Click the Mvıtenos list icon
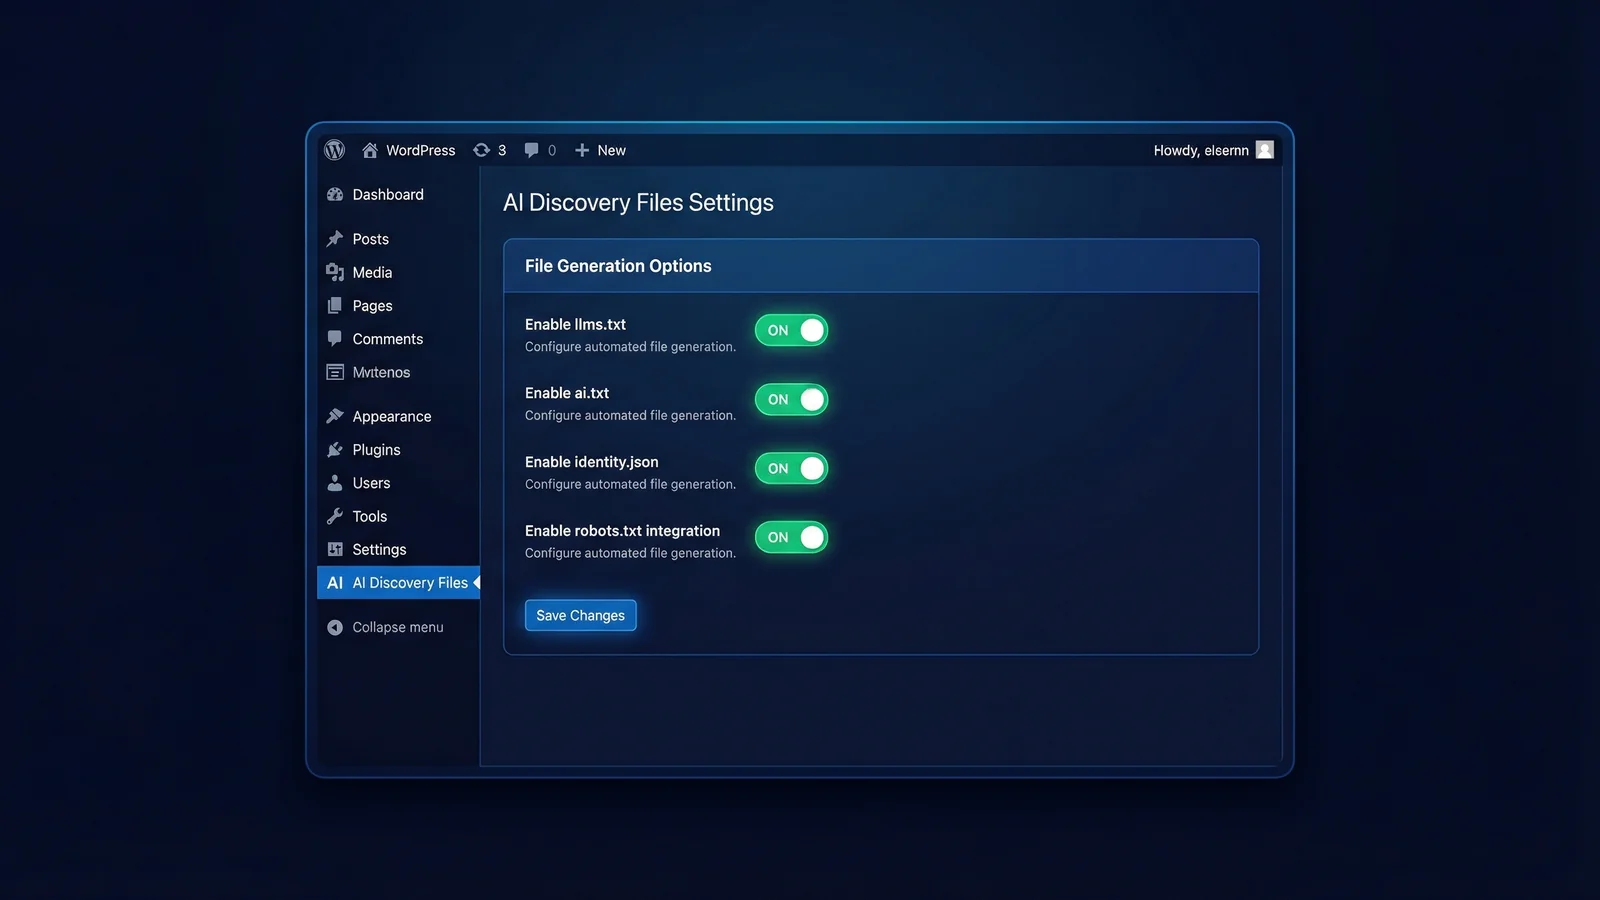1600x900 pixels. (x=335, y=372)
